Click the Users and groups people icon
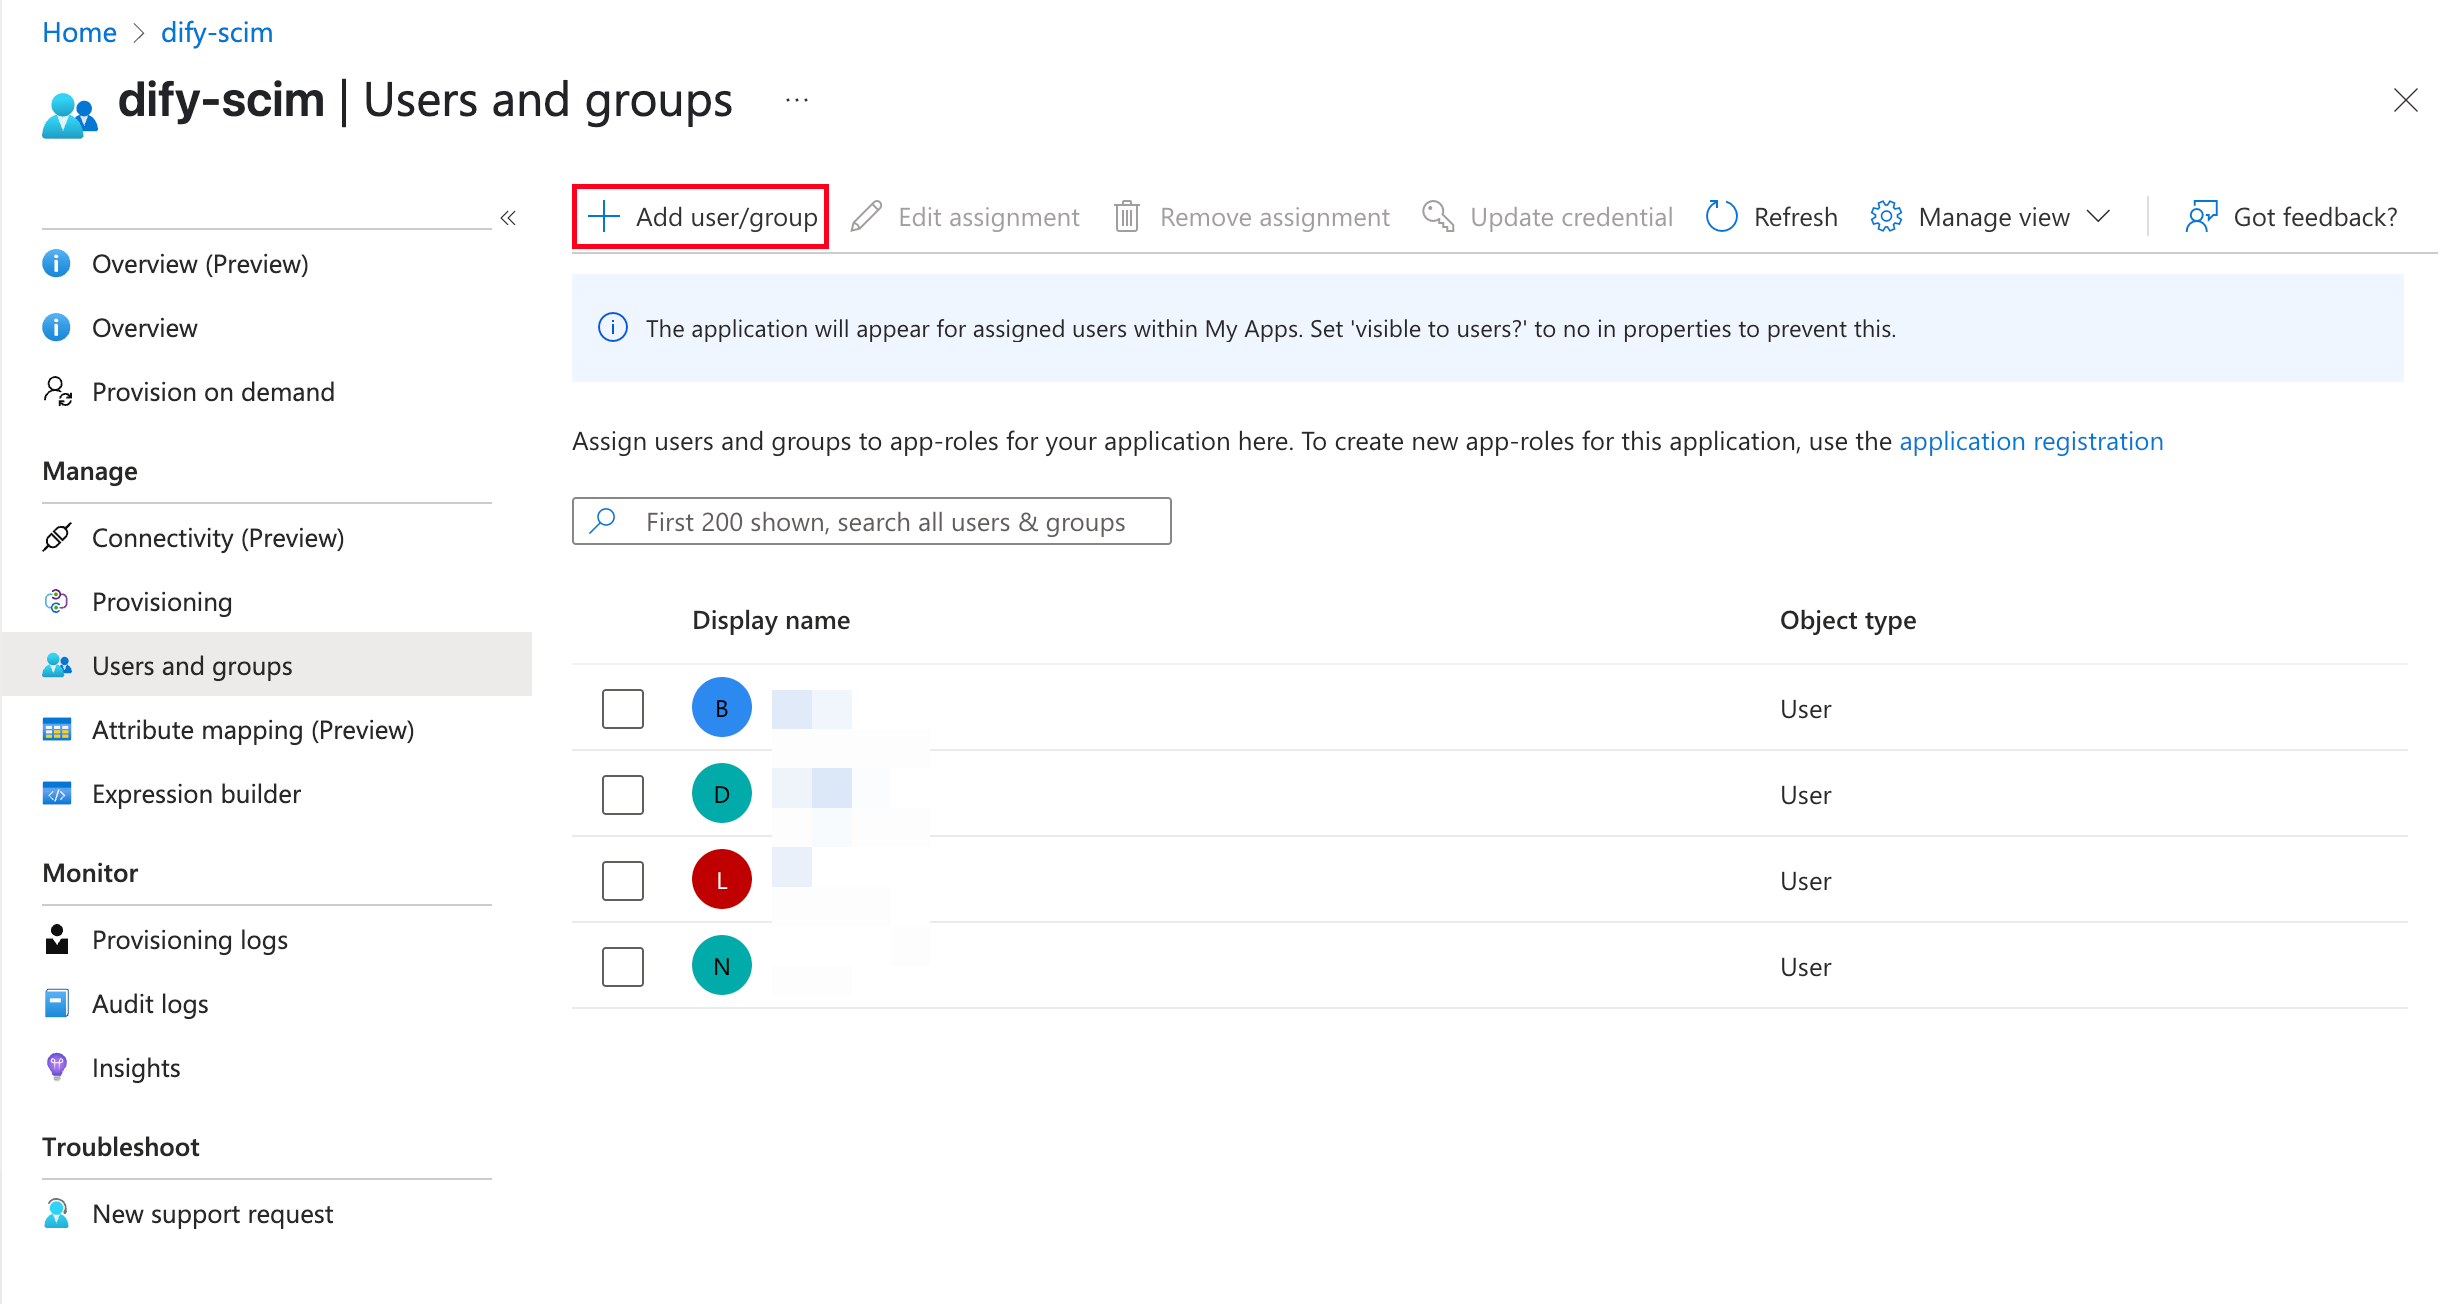This screenshot has width=2442, height=1304. 57,665
